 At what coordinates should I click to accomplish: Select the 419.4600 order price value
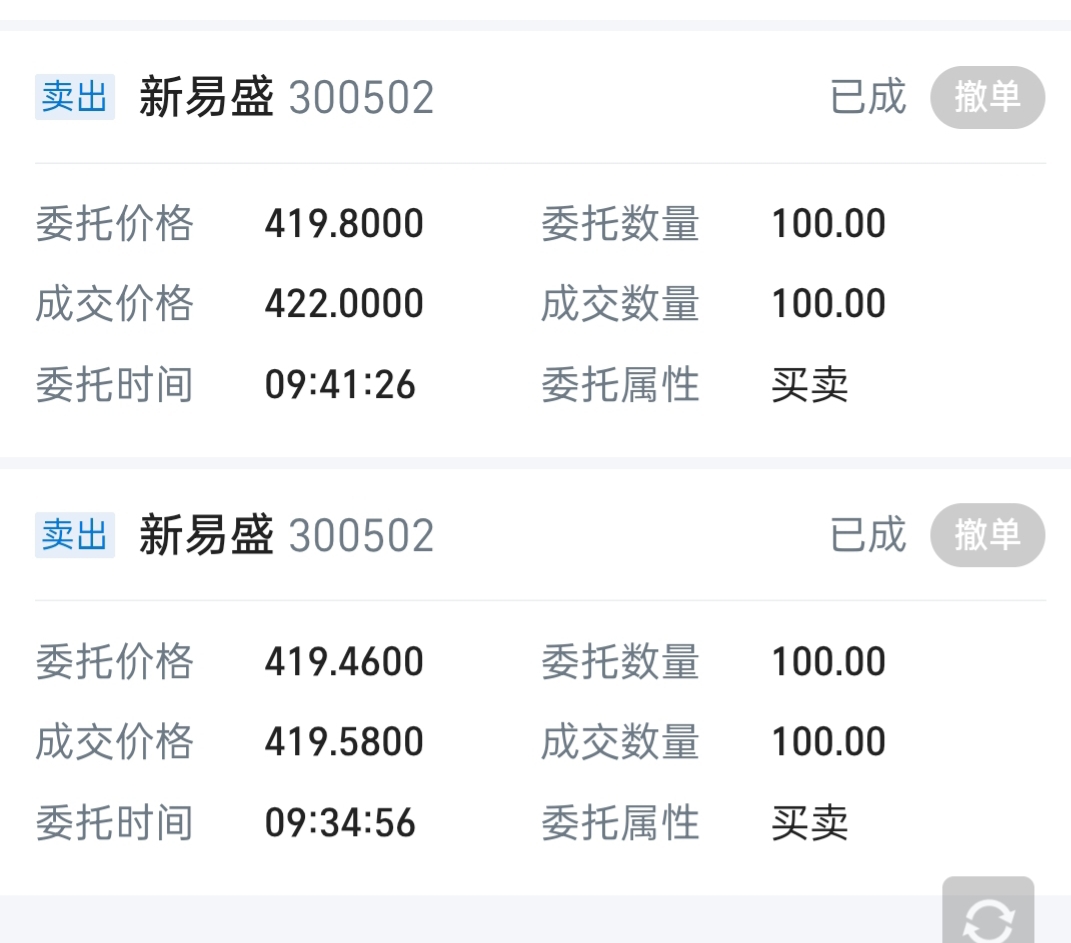344,662
